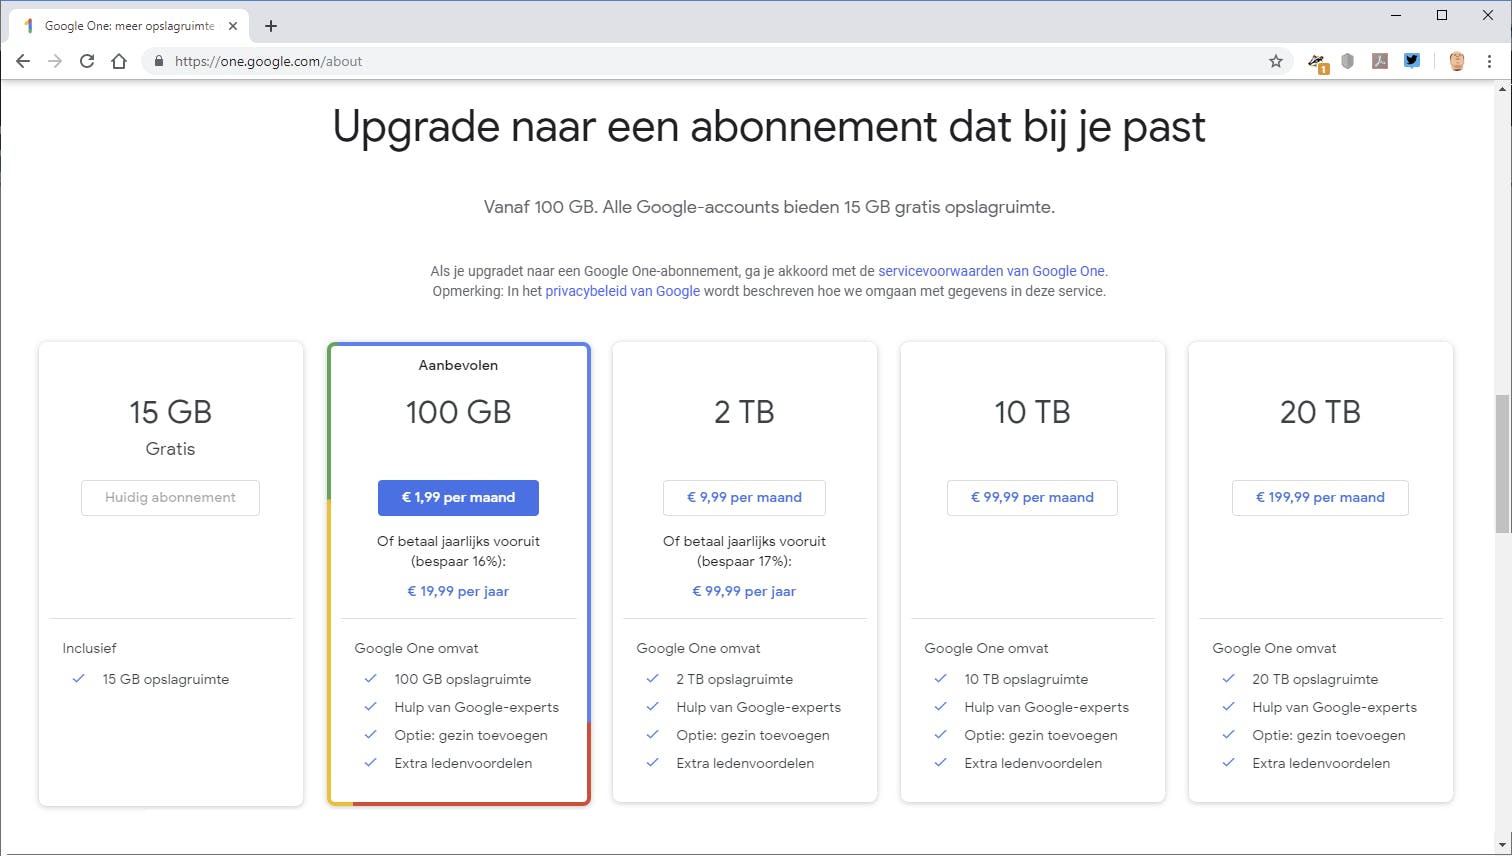Open the Chrome three-dot menu
This screenshot has width=1512, height=856.
pos(1489,61)
